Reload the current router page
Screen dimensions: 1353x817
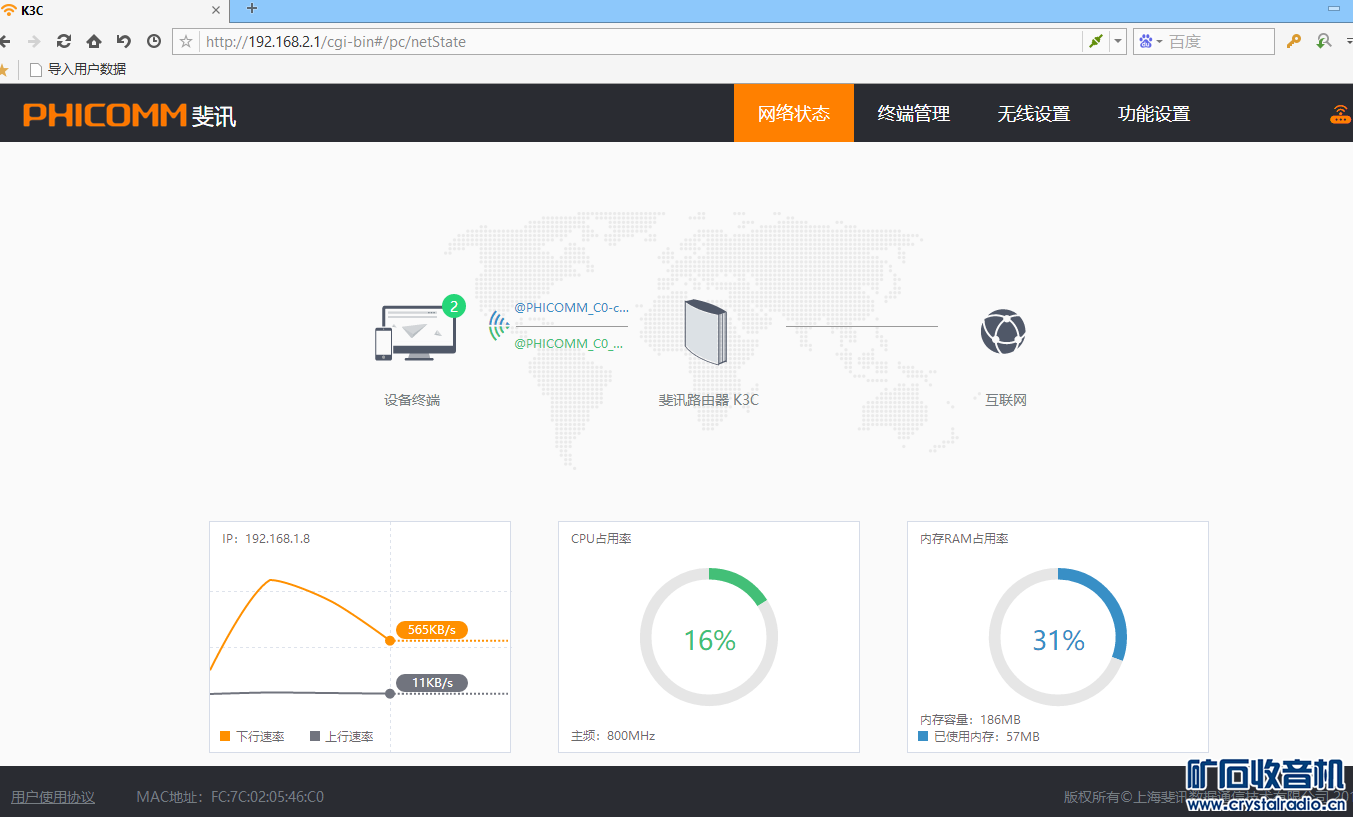pyautogui.click(x=64, y=41)
